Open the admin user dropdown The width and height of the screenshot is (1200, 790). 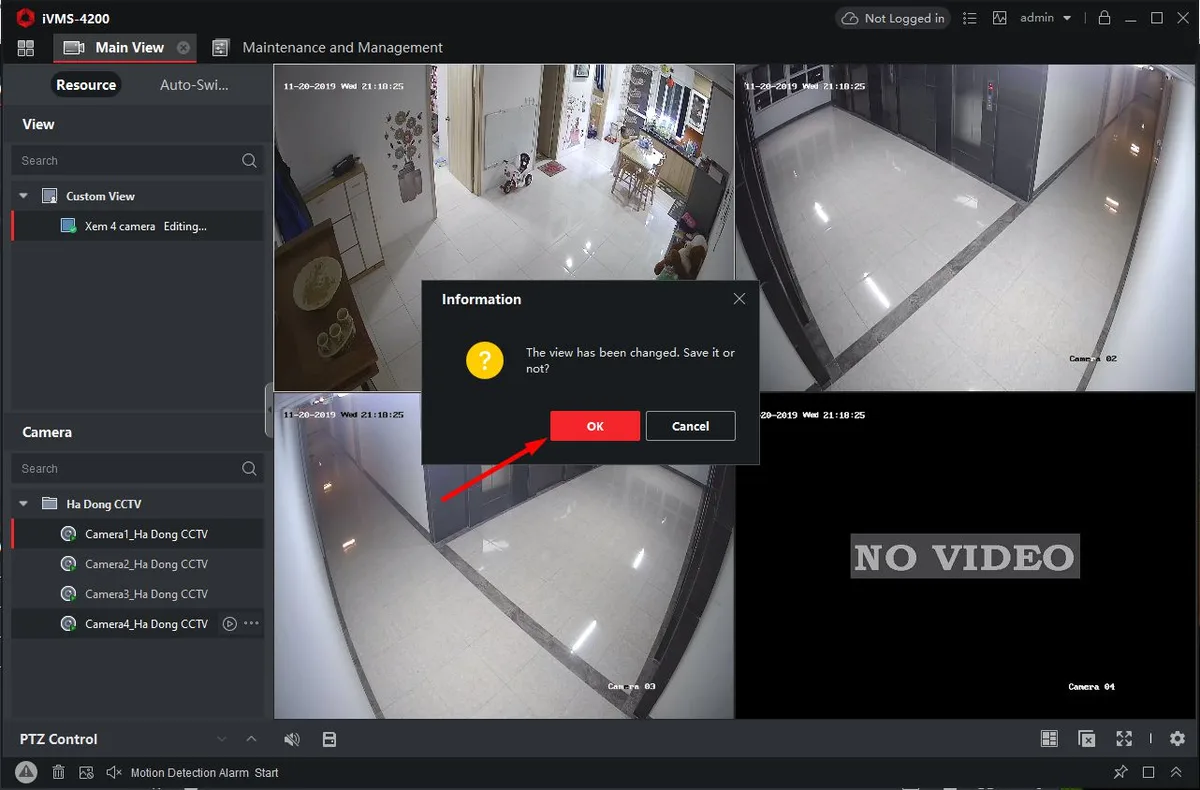coord(1045,18)
